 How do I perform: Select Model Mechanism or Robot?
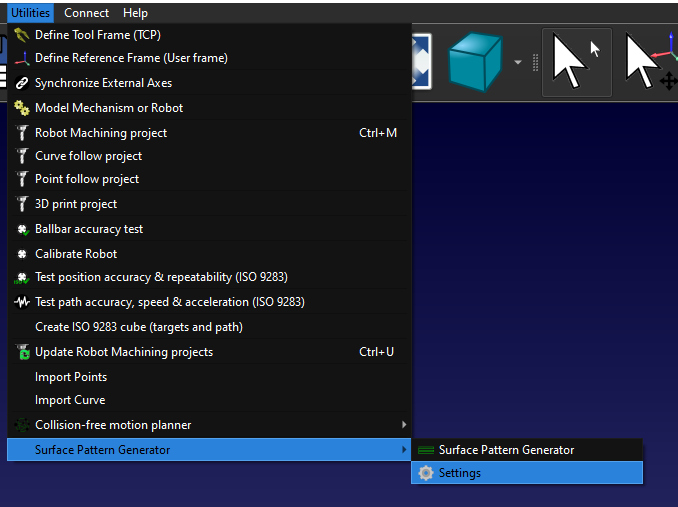(x=209, y=108)
